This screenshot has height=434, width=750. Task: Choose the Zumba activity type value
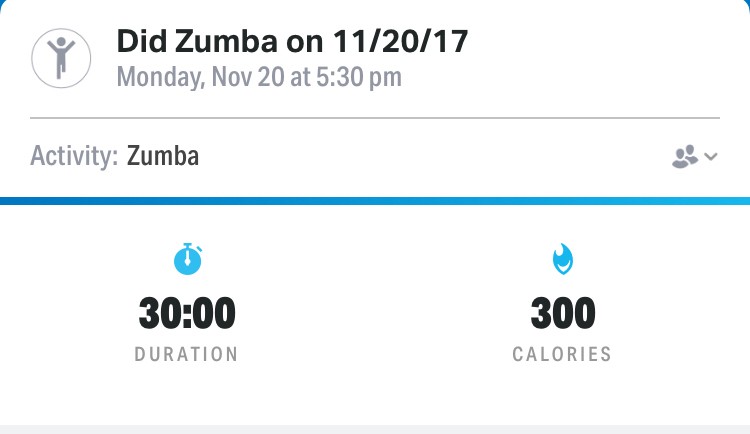click(x=163, y=156)
